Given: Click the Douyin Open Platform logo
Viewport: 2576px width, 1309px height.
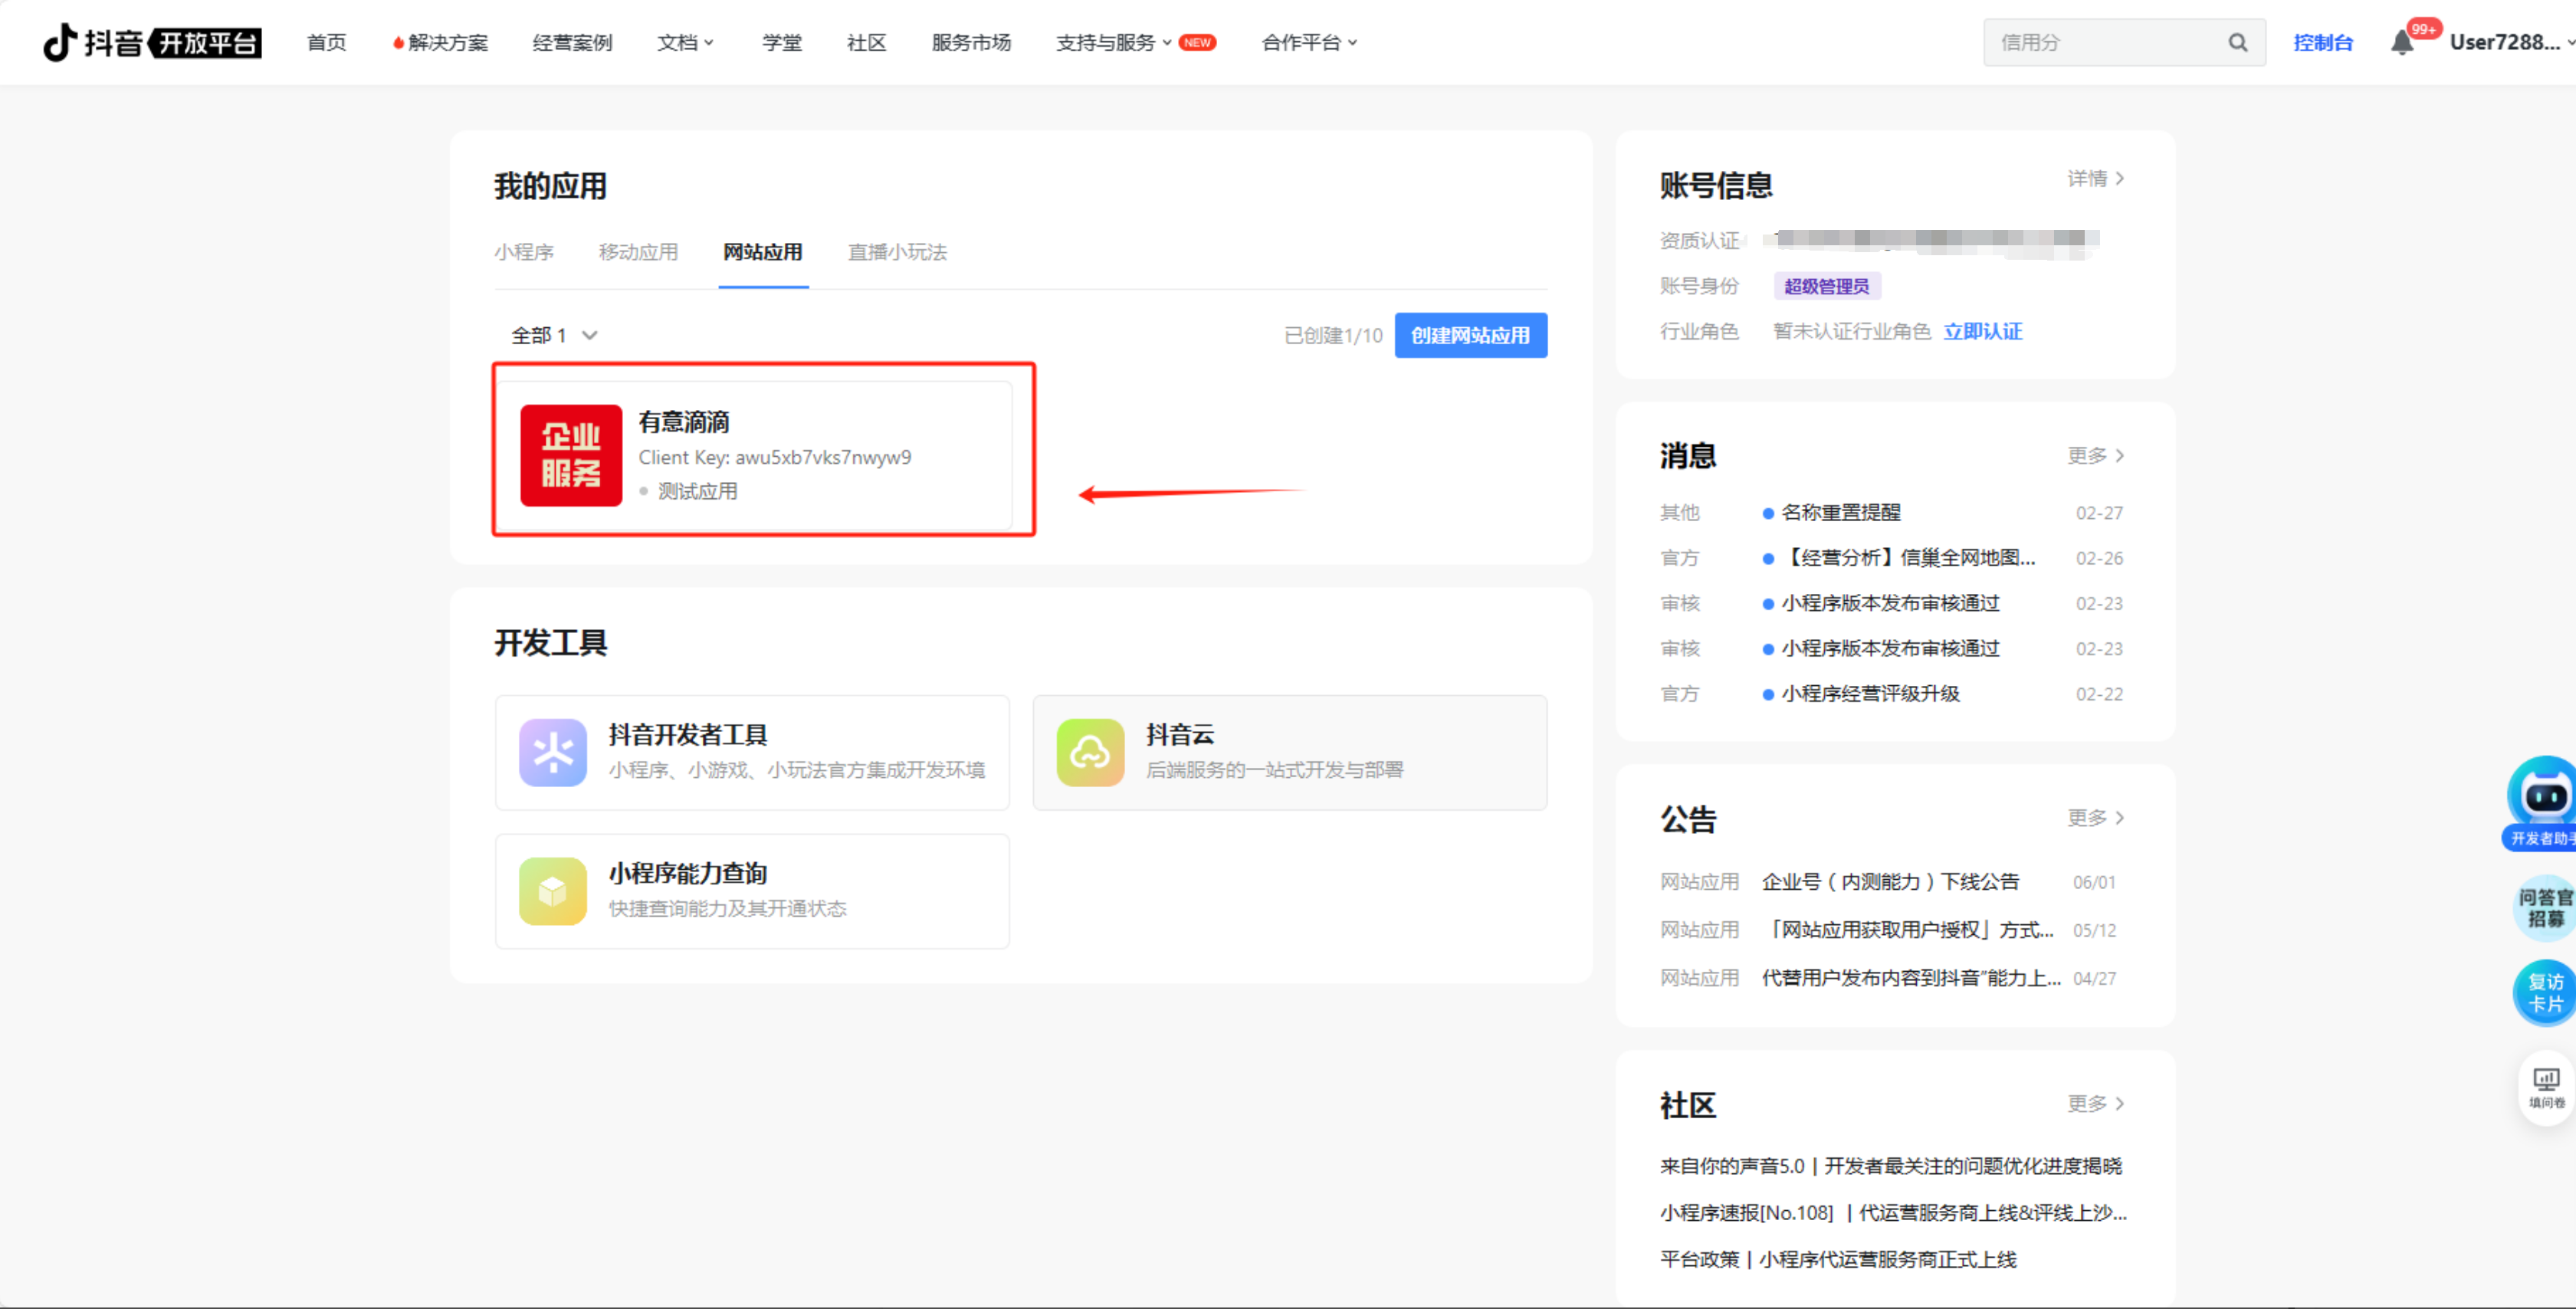Looking at the screenshot, I should [x=152, y=42].
